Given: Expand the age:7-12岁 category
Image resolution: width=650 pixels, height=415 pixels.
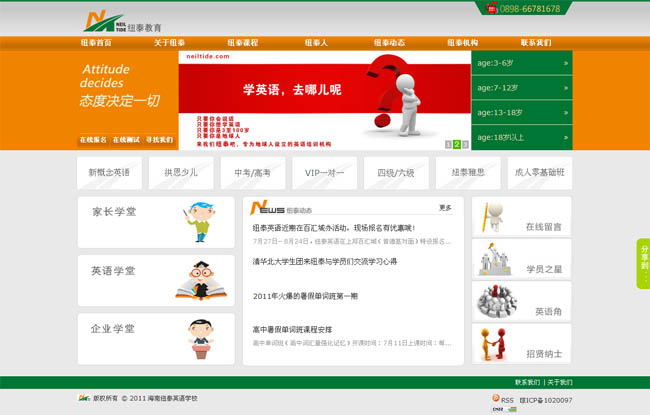Looking at the screenshot, I should point(522,87).
